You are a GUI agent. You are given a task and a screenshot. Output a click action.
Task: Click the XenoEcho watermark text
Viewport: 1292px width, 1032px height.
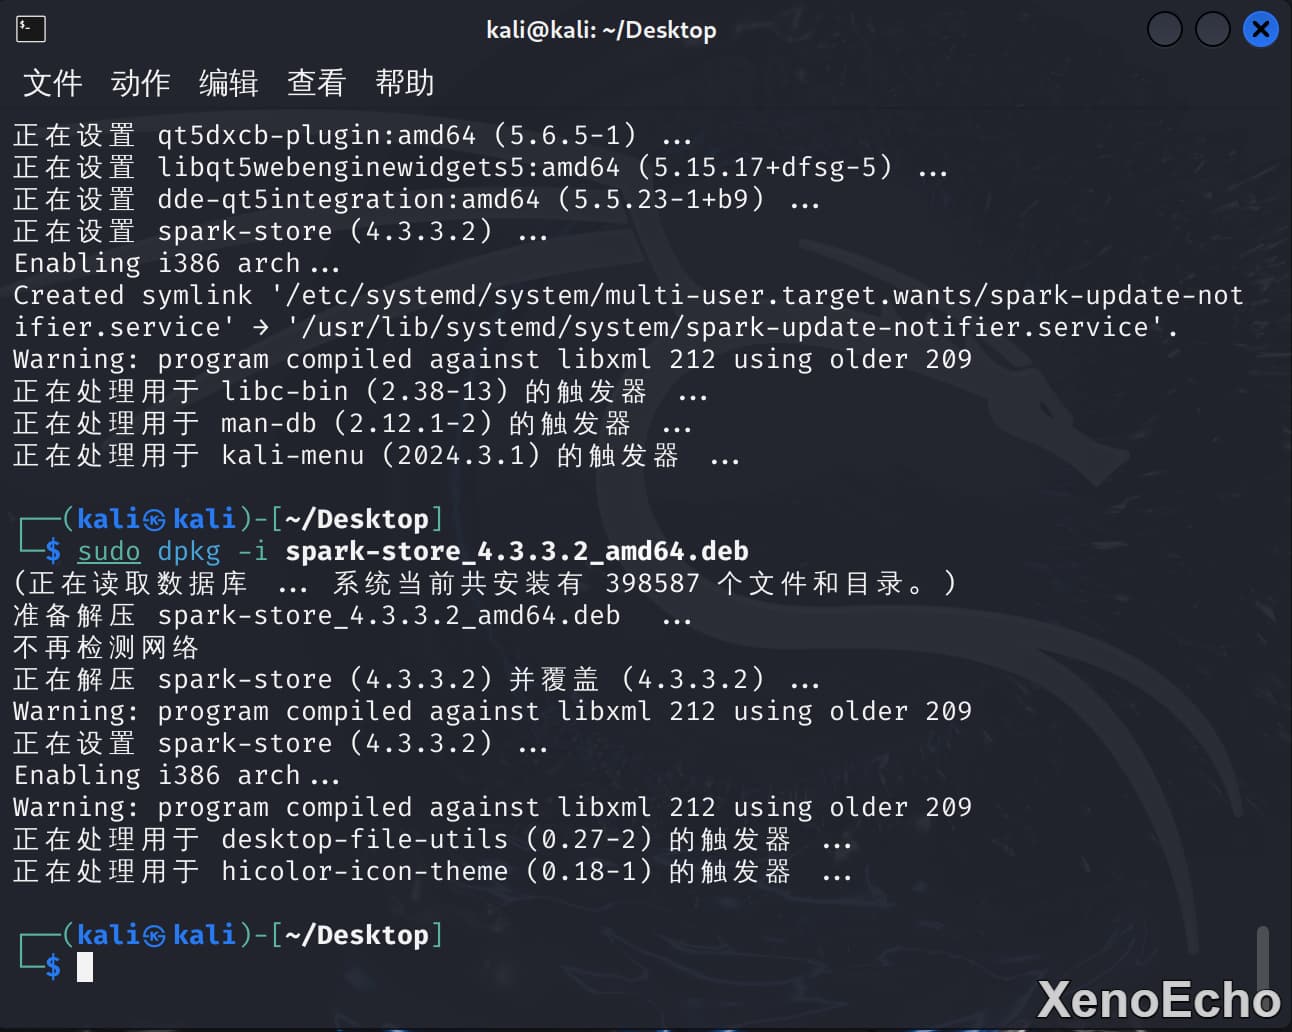[x=1158, y=1000]
